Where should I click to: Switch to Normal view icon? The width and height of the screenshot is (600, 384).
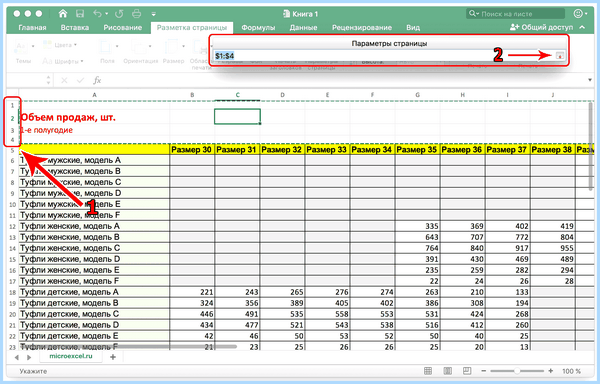point(428,371)
